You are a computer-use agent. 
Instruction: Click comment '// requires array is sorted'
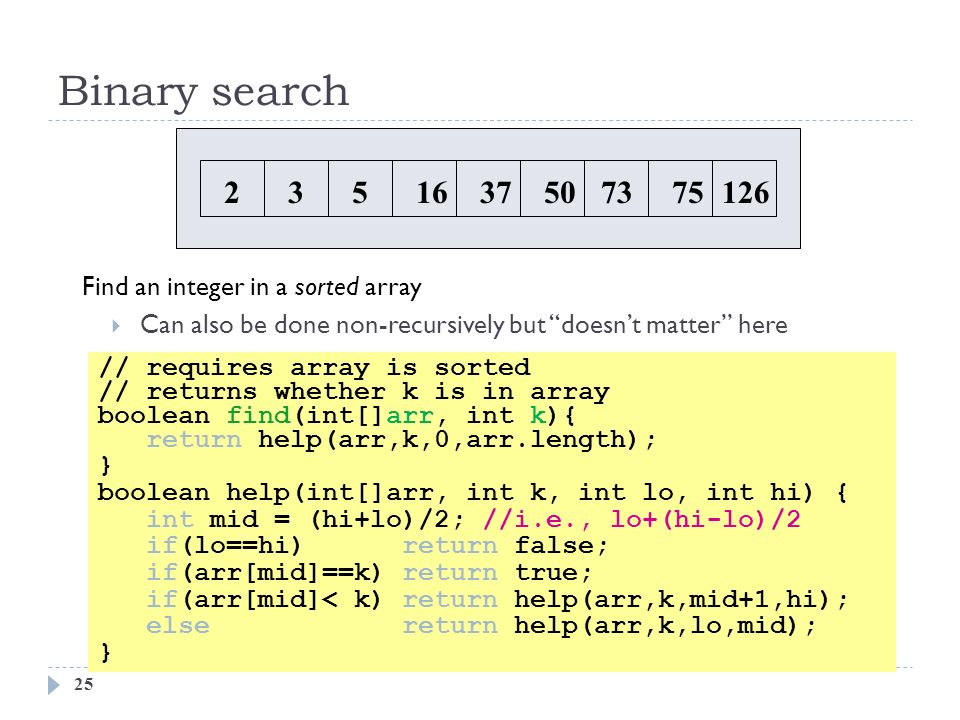314,368
